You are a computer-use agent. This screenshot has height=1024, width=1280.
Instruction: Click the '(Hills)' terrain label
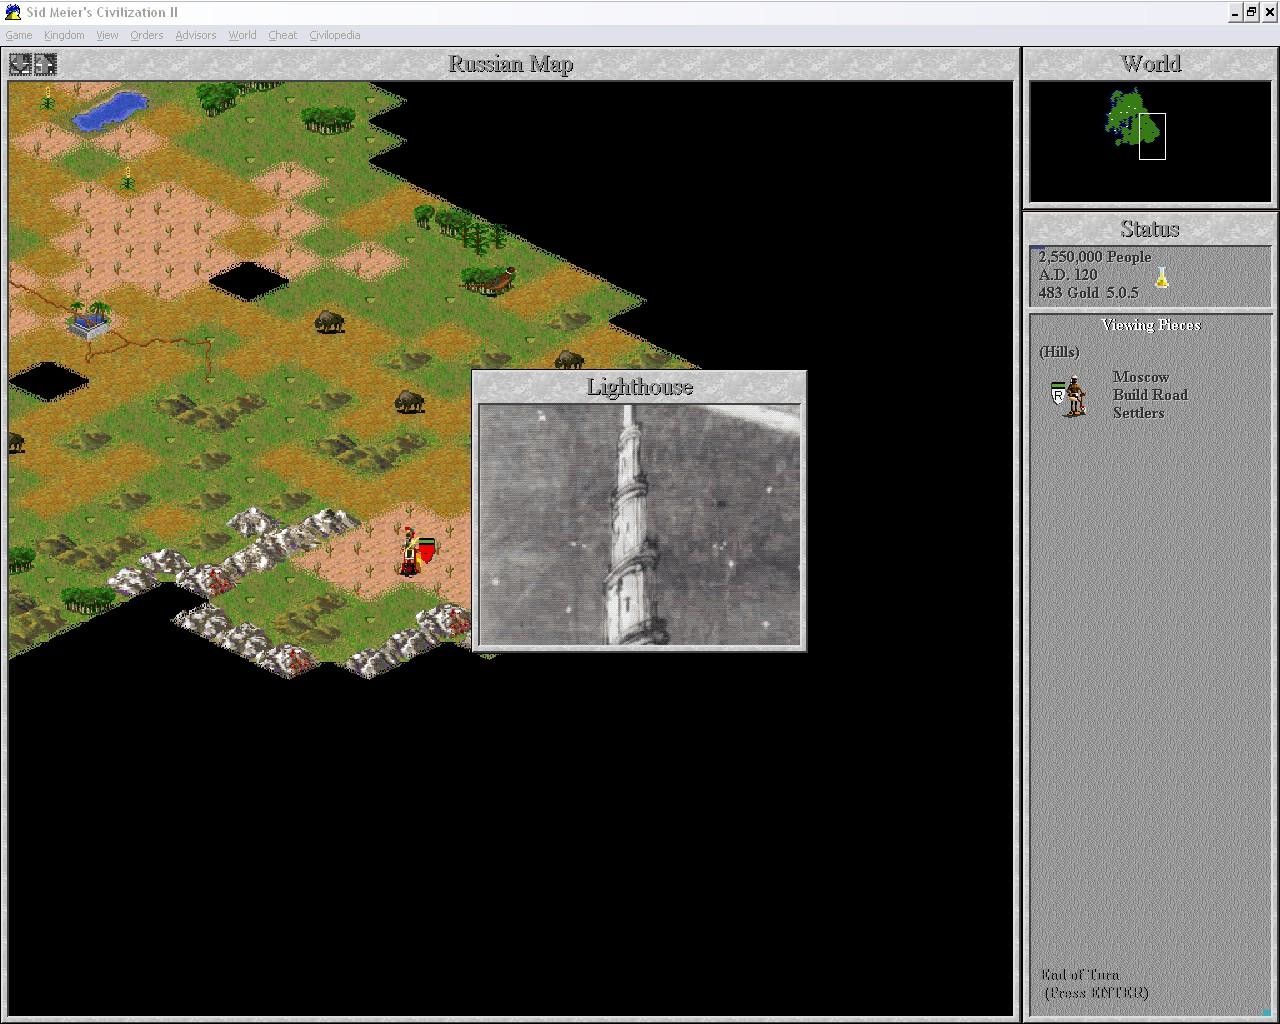coord(1059,352)
